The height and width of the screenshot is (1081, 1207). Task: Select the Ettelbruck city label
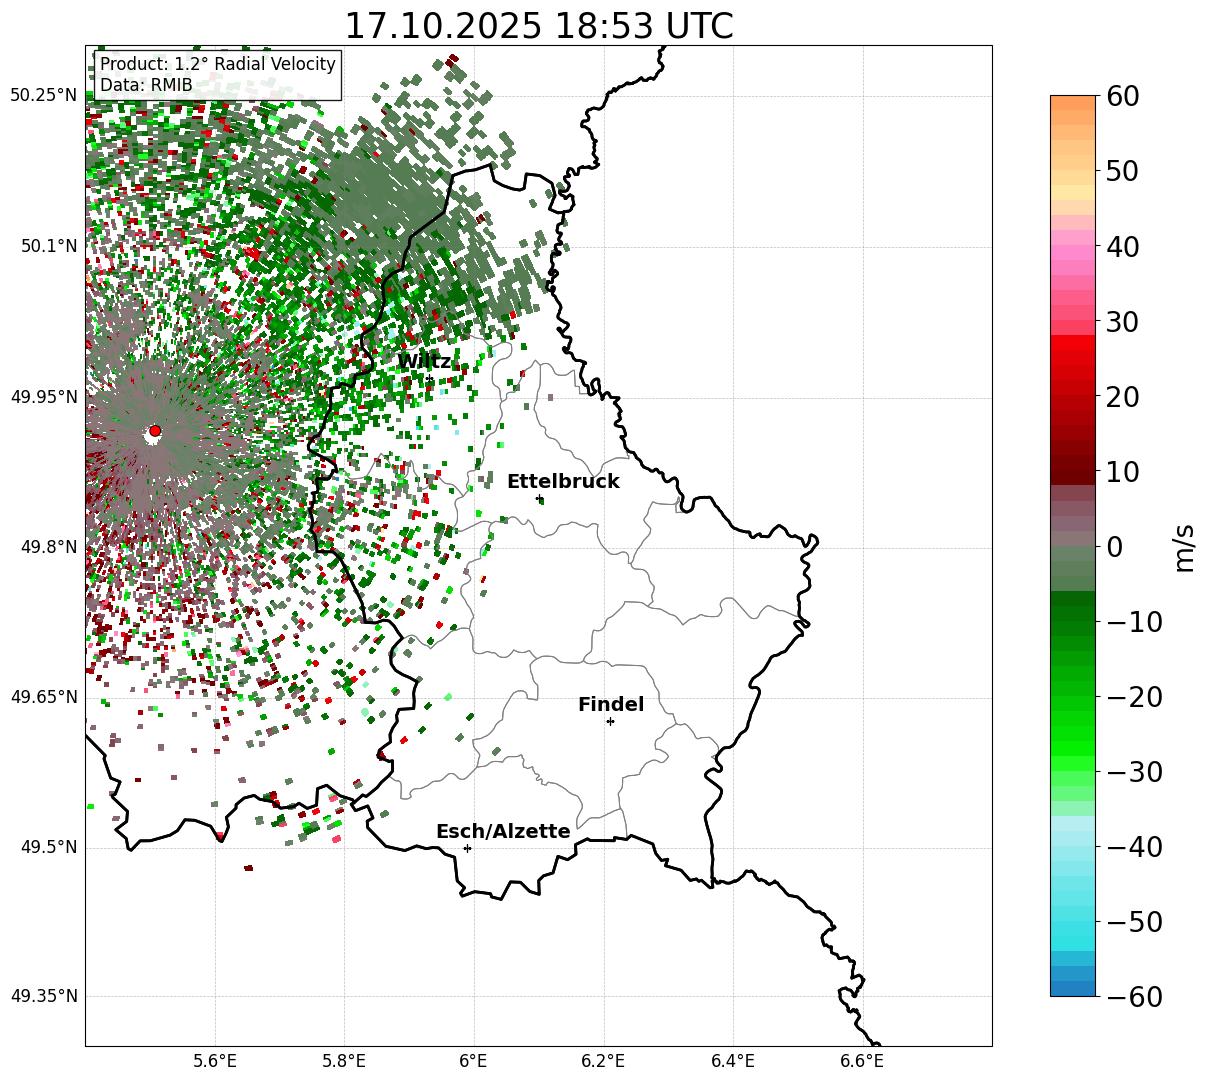(563, 482)
